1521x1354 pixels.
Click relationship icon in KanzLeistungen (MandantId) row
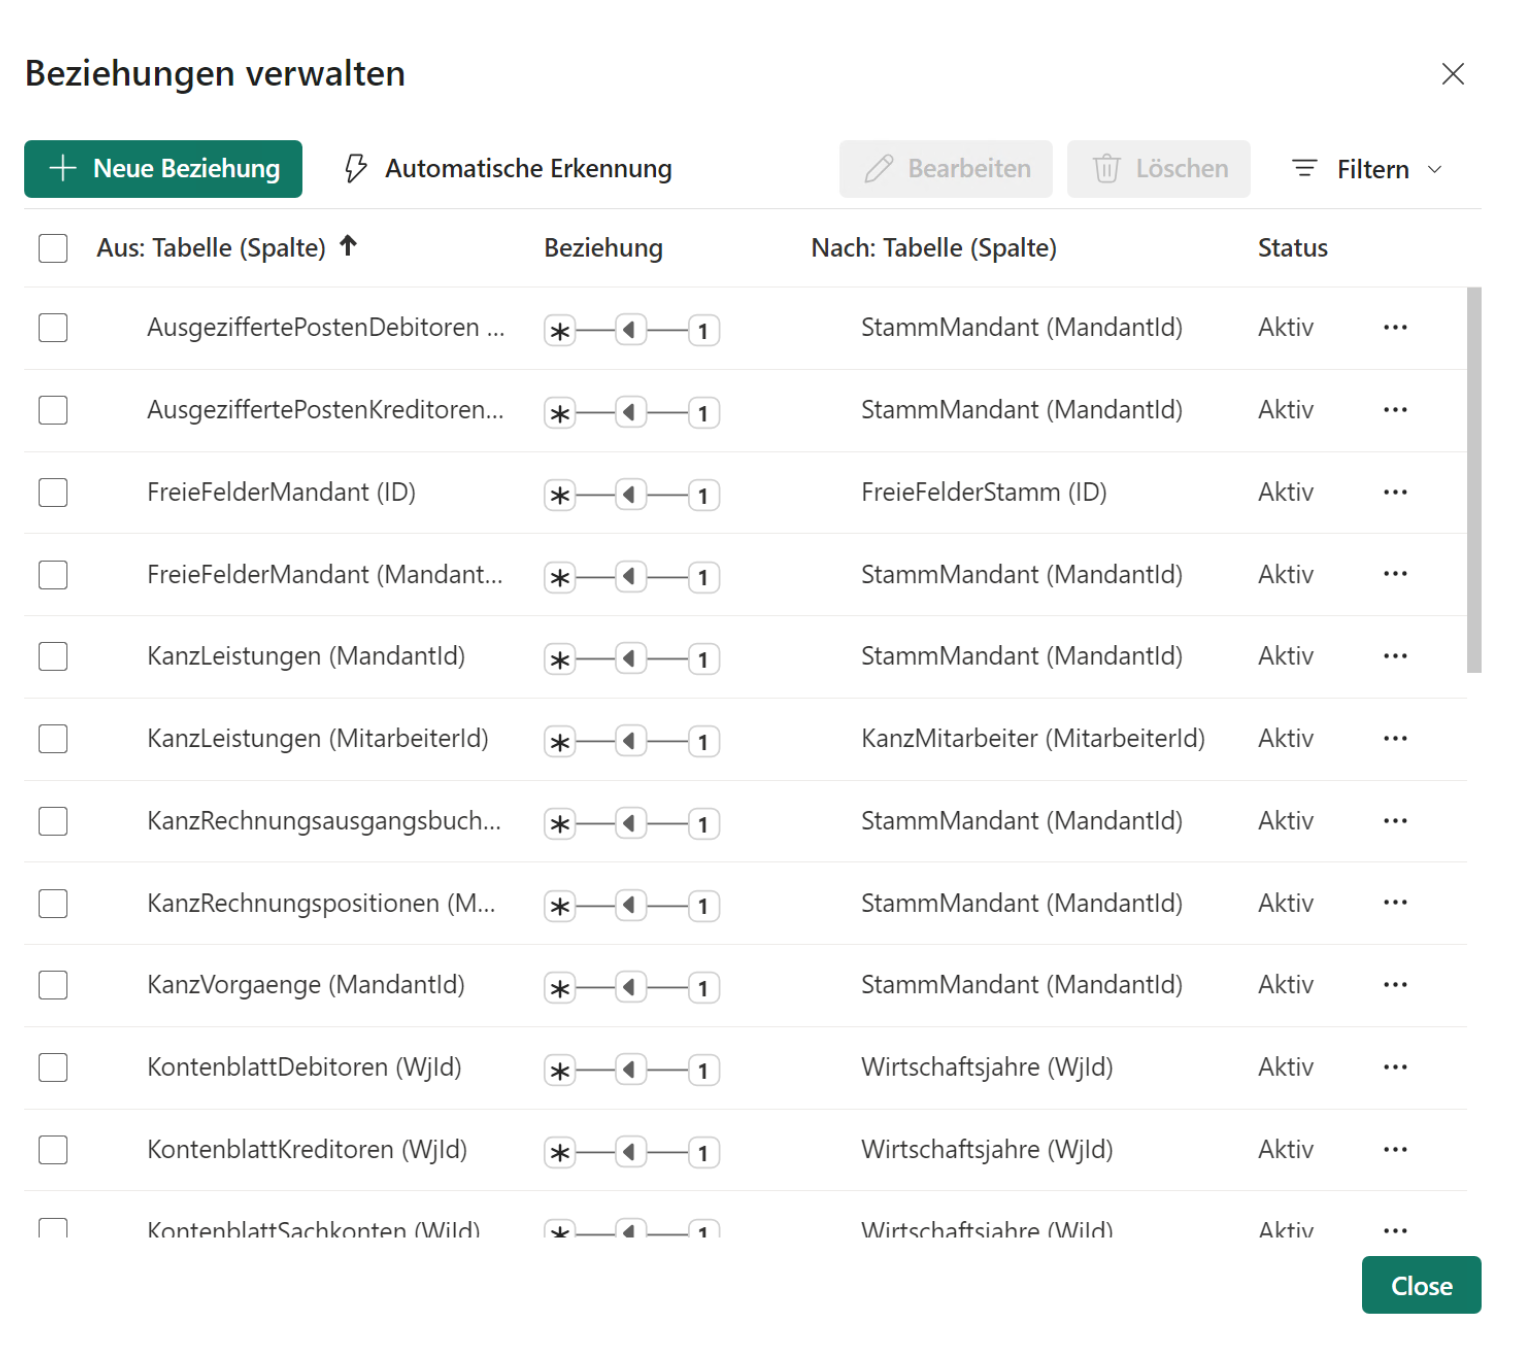point(632,659)
